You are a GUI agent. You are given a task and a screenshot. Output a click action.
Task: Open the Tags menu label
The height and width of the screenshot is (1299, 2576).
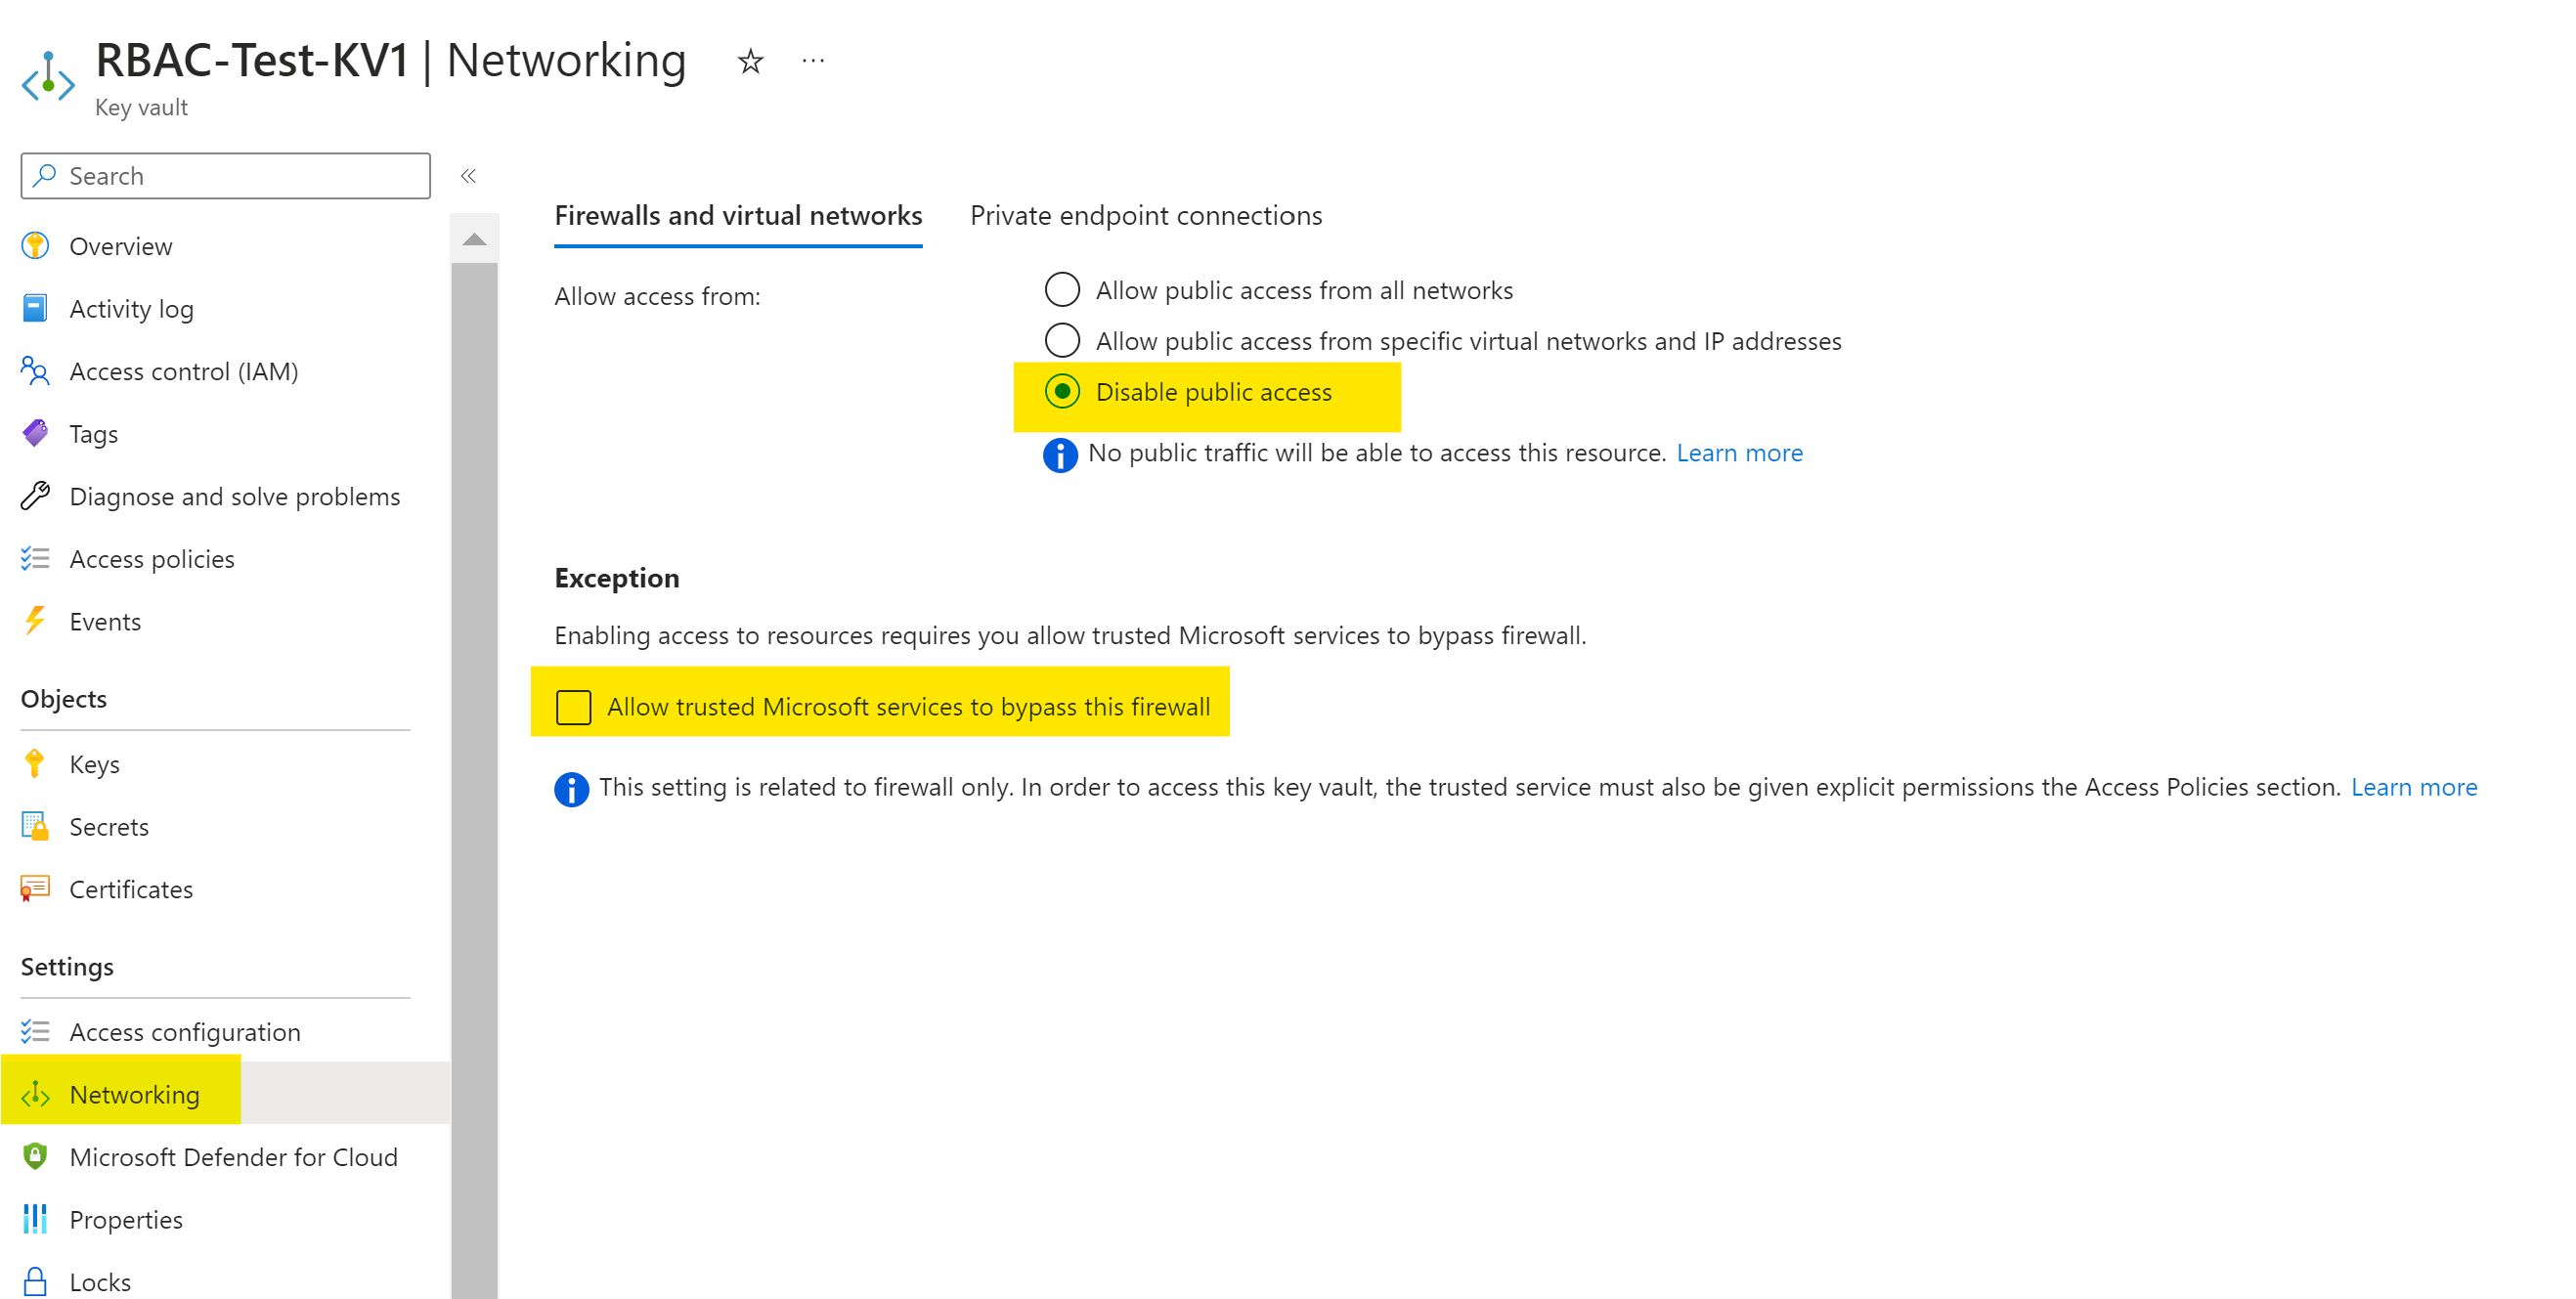pyautogui.click(x=94, y=434)
